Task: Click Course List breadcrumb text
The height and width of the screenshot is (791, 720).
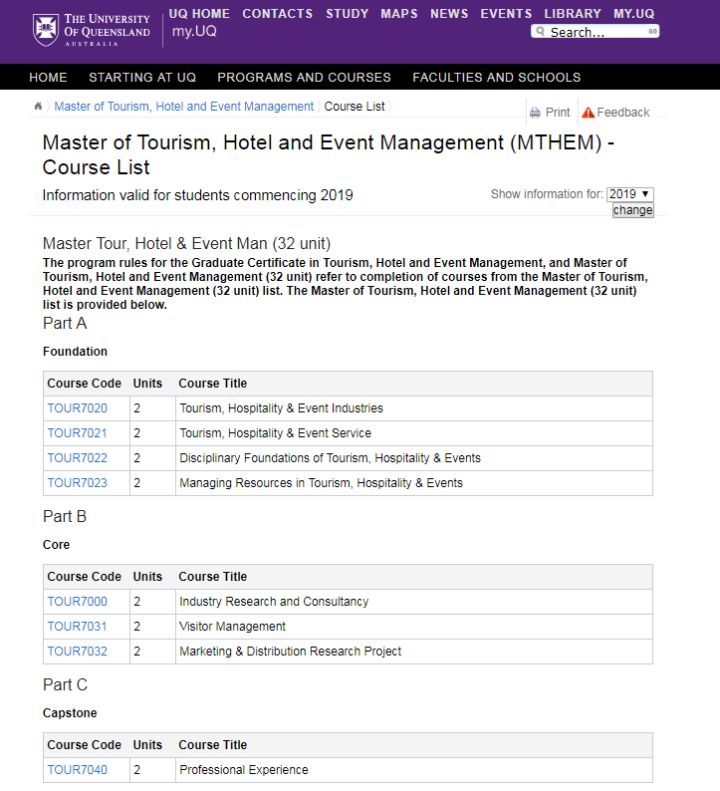Action: [x=354, y=106]
